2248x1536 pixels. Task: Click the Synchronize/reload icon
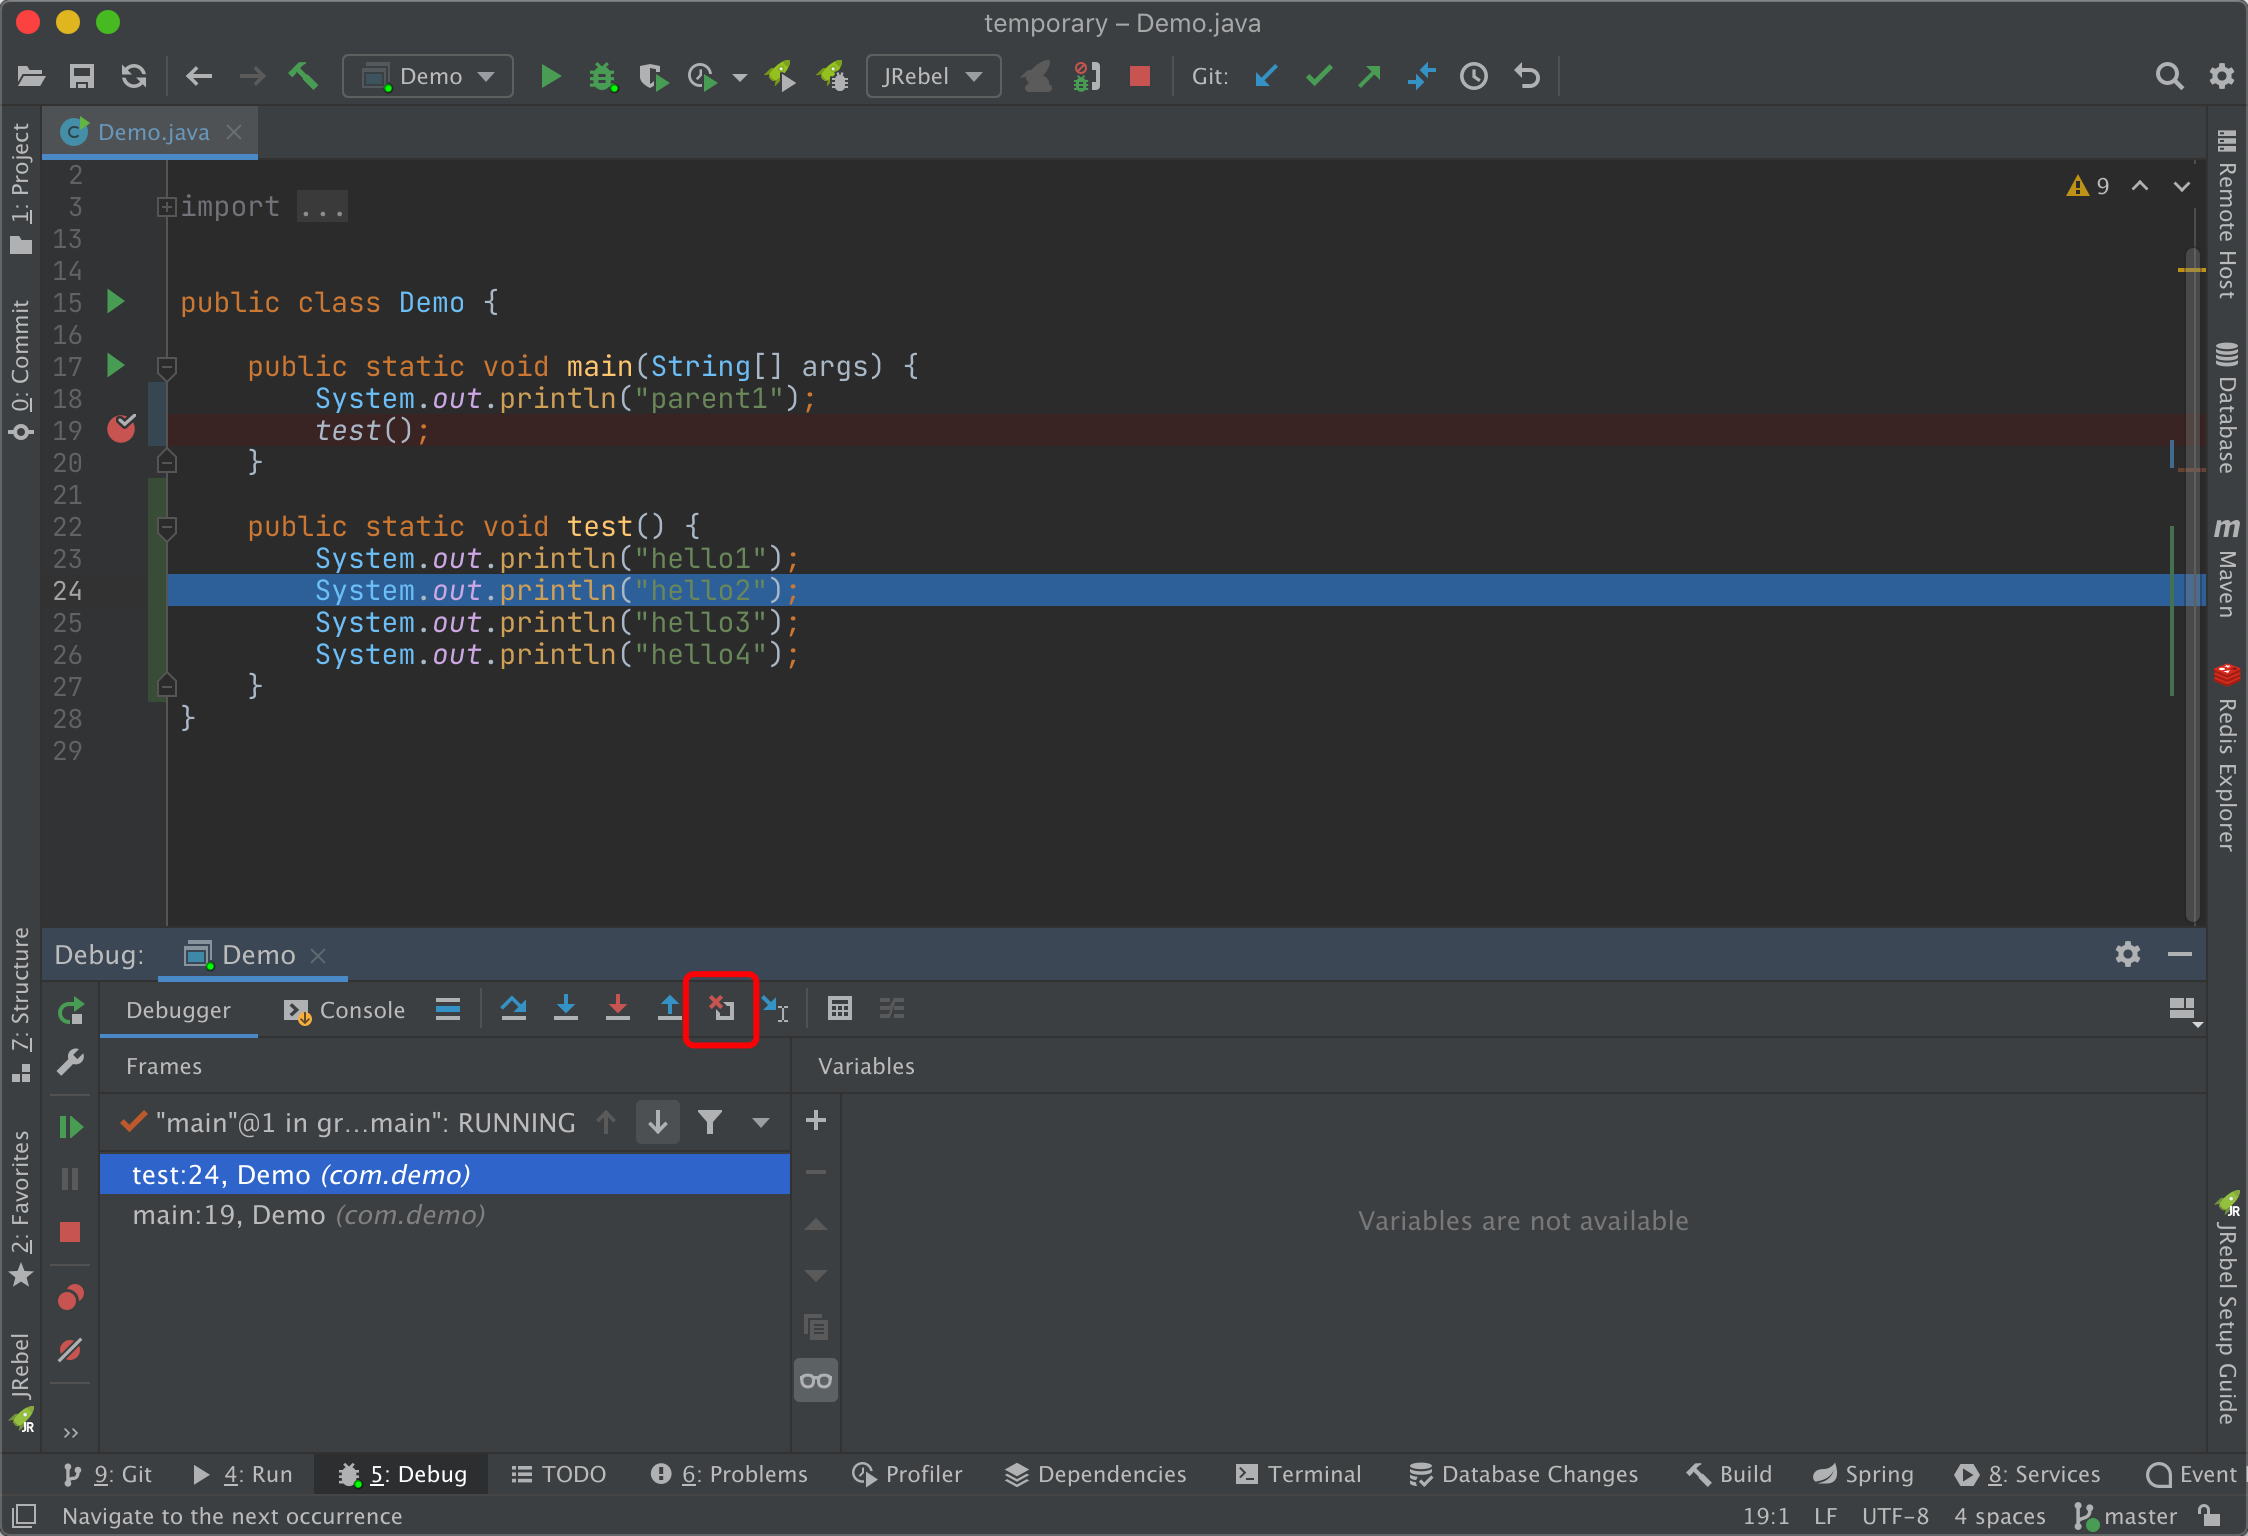[134, 76]
